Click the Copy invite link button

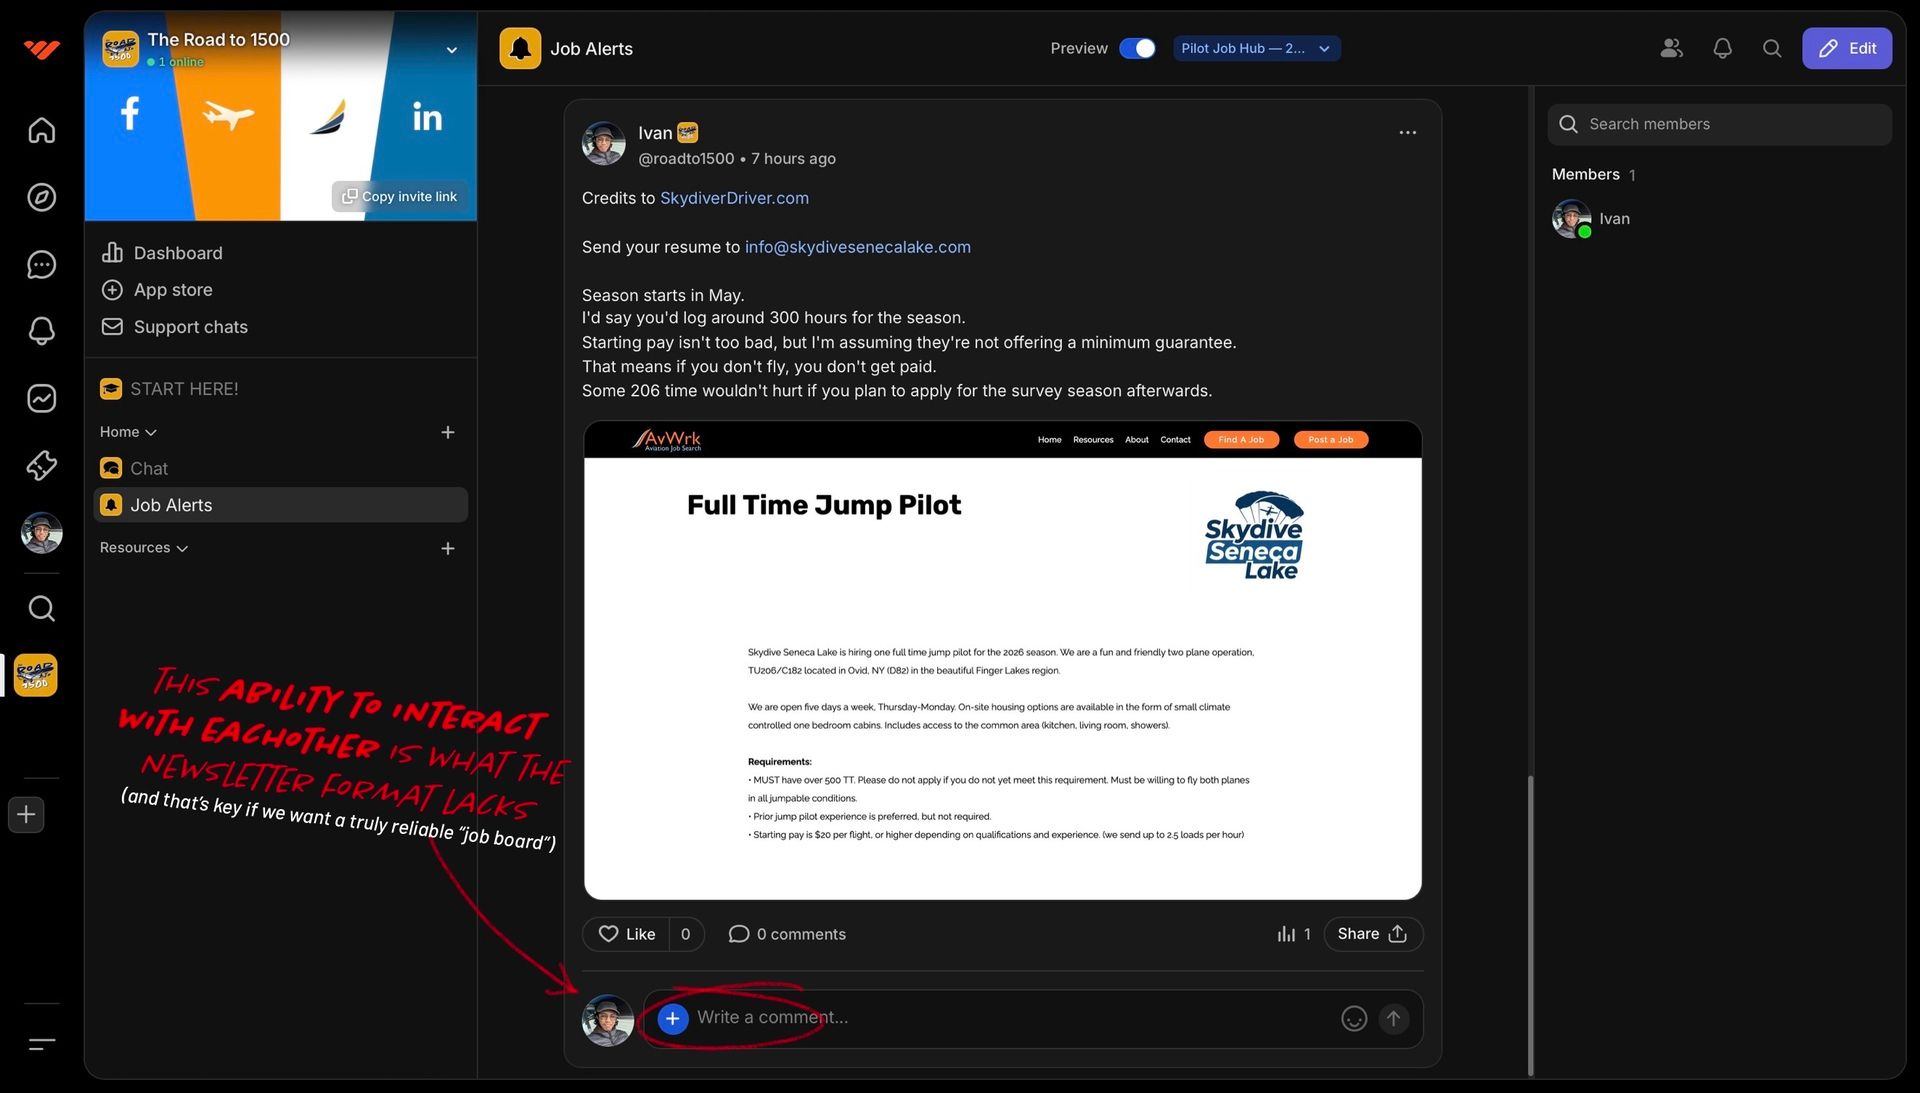click(x=400, y=197)
